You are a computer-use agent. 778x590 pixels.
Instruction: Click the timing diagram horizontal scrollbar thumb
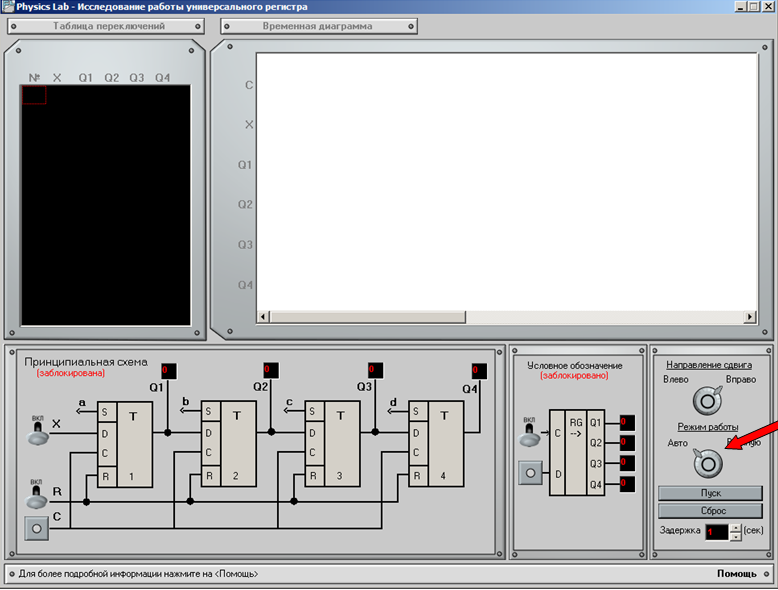[x=368, y=317]
